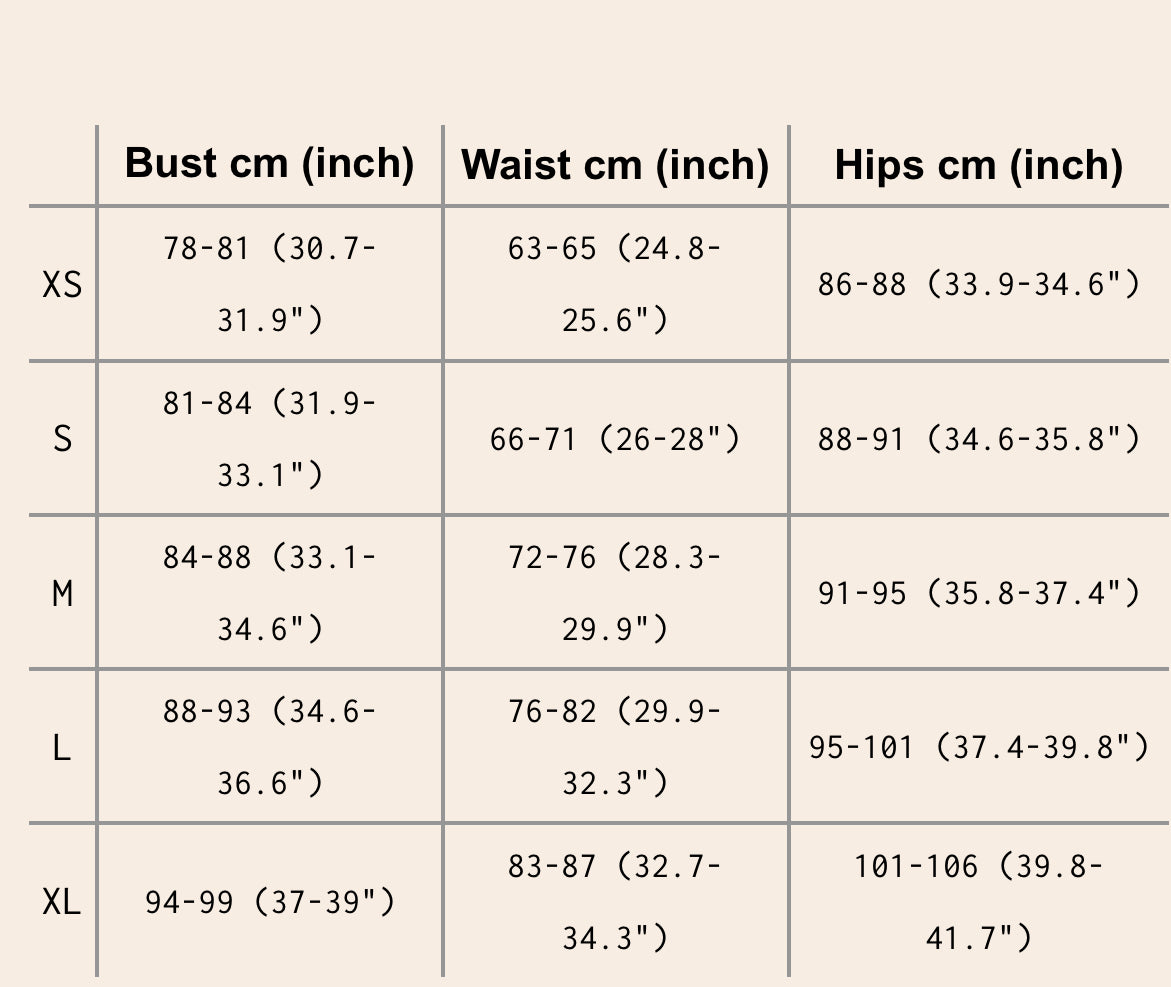Click the XS hips cell 86-88
The height and width of the screenshot is (987, 1171).
(x=978, y=285)
